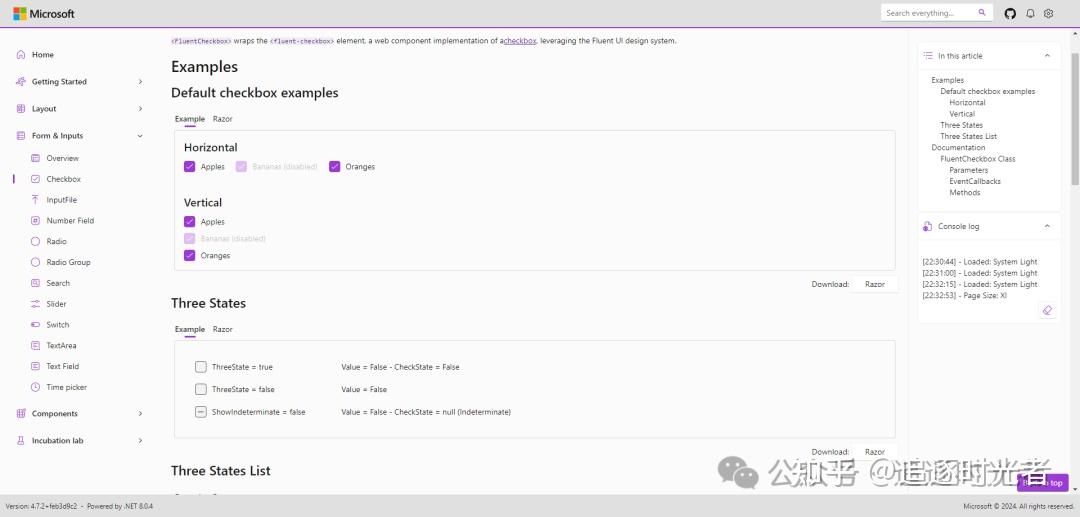Focus the Search everything input field
Screen dimensions: 1080x517
927,13
